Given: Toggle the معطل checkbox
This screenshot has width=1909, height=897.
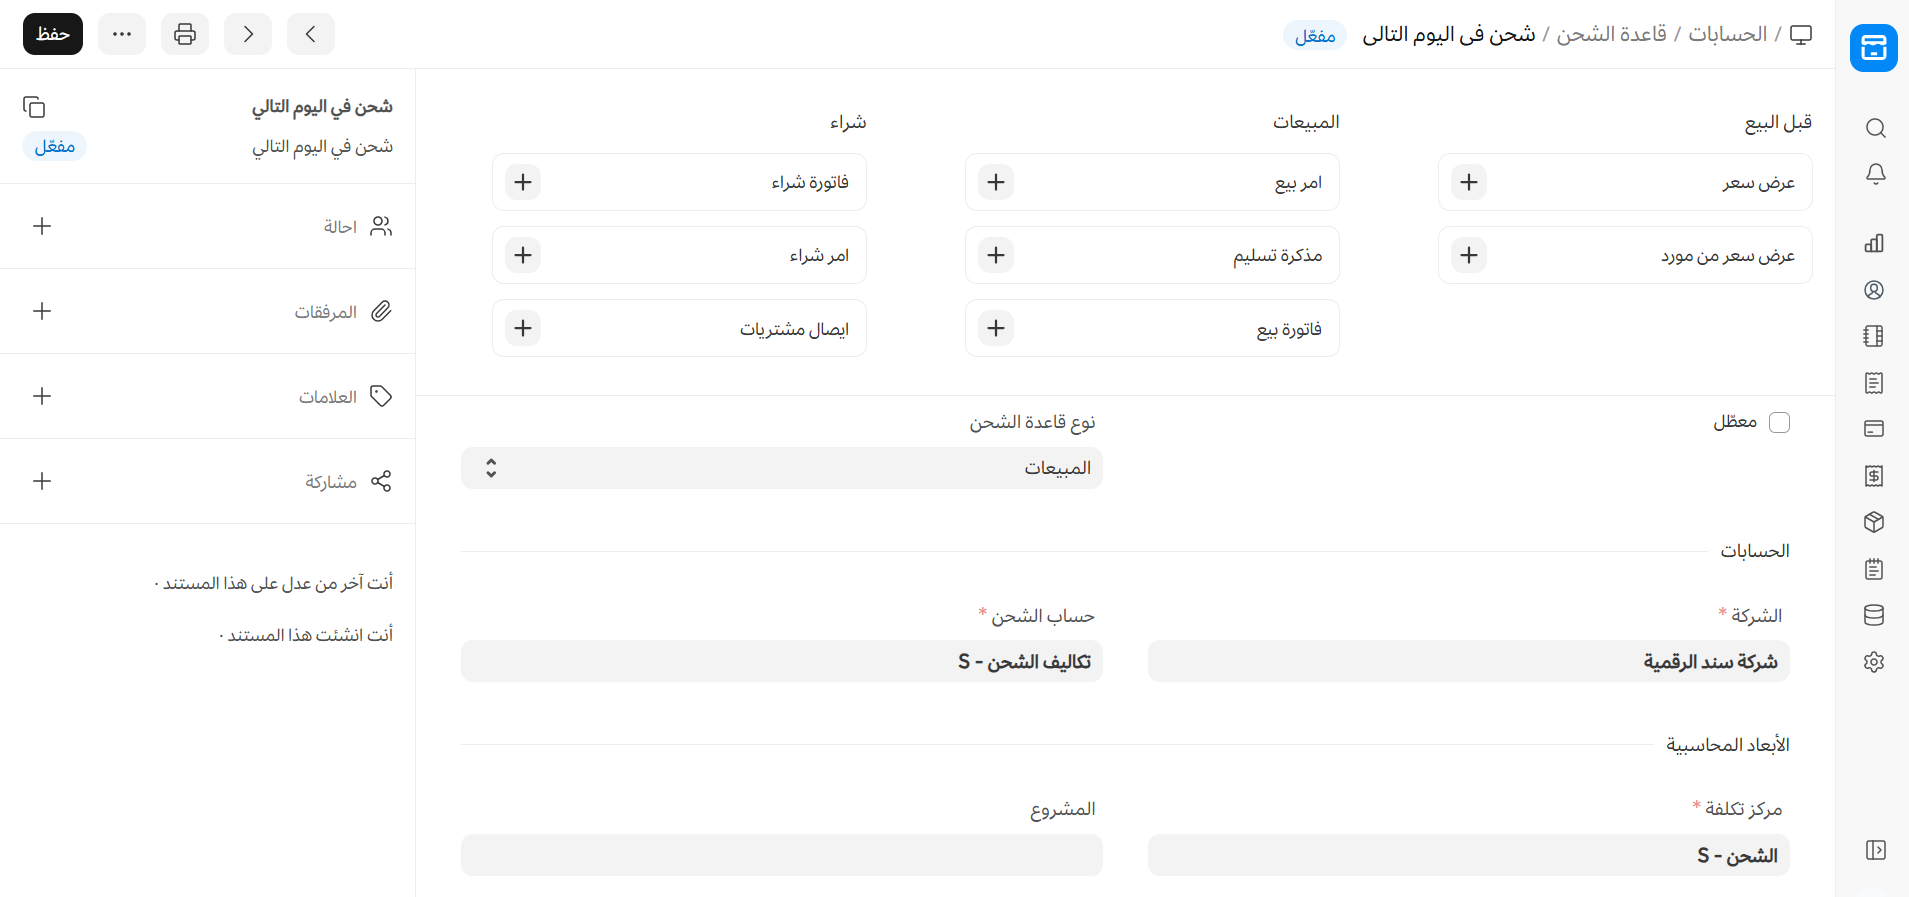Looking at the screenshot, I should [x=1779, y=422].
